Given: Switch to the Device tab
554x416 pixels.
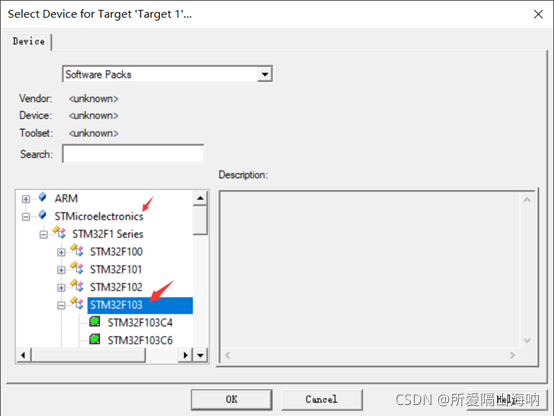Looking at the screenshot, I should (x=29, y=41).
